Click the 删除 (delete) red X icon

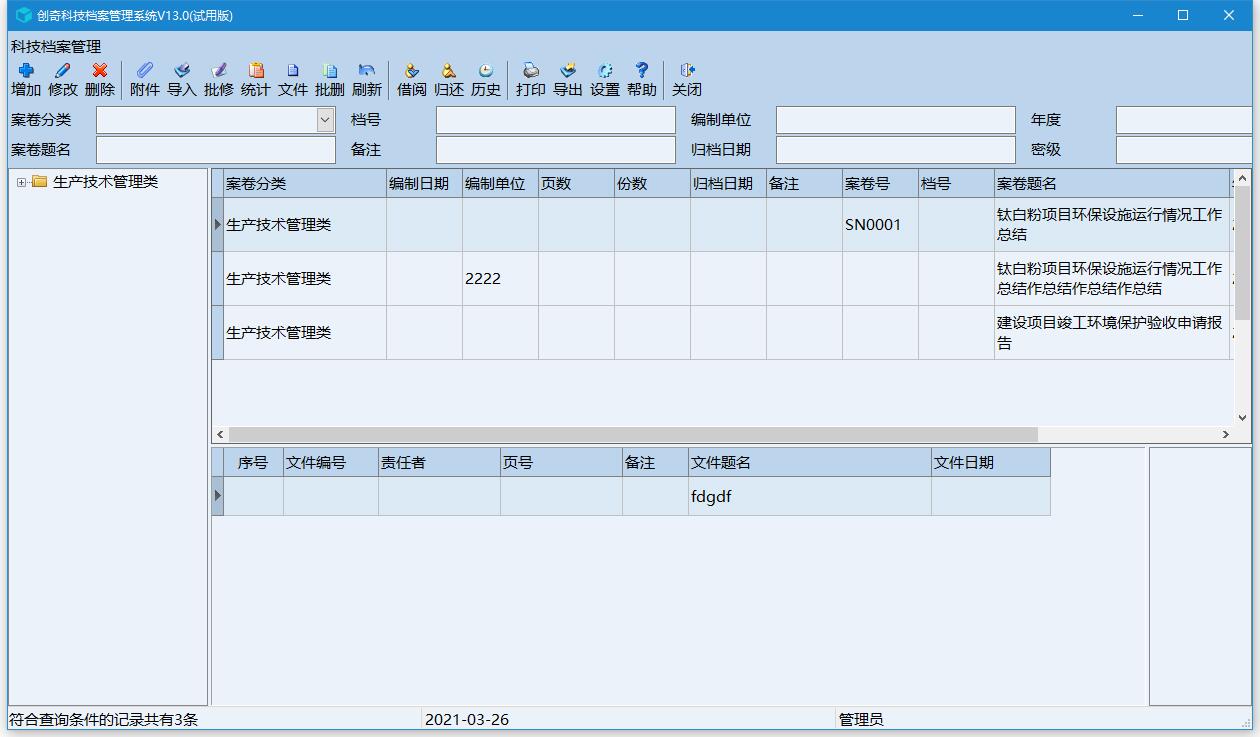pyautogui.click(x=100, y=70)
